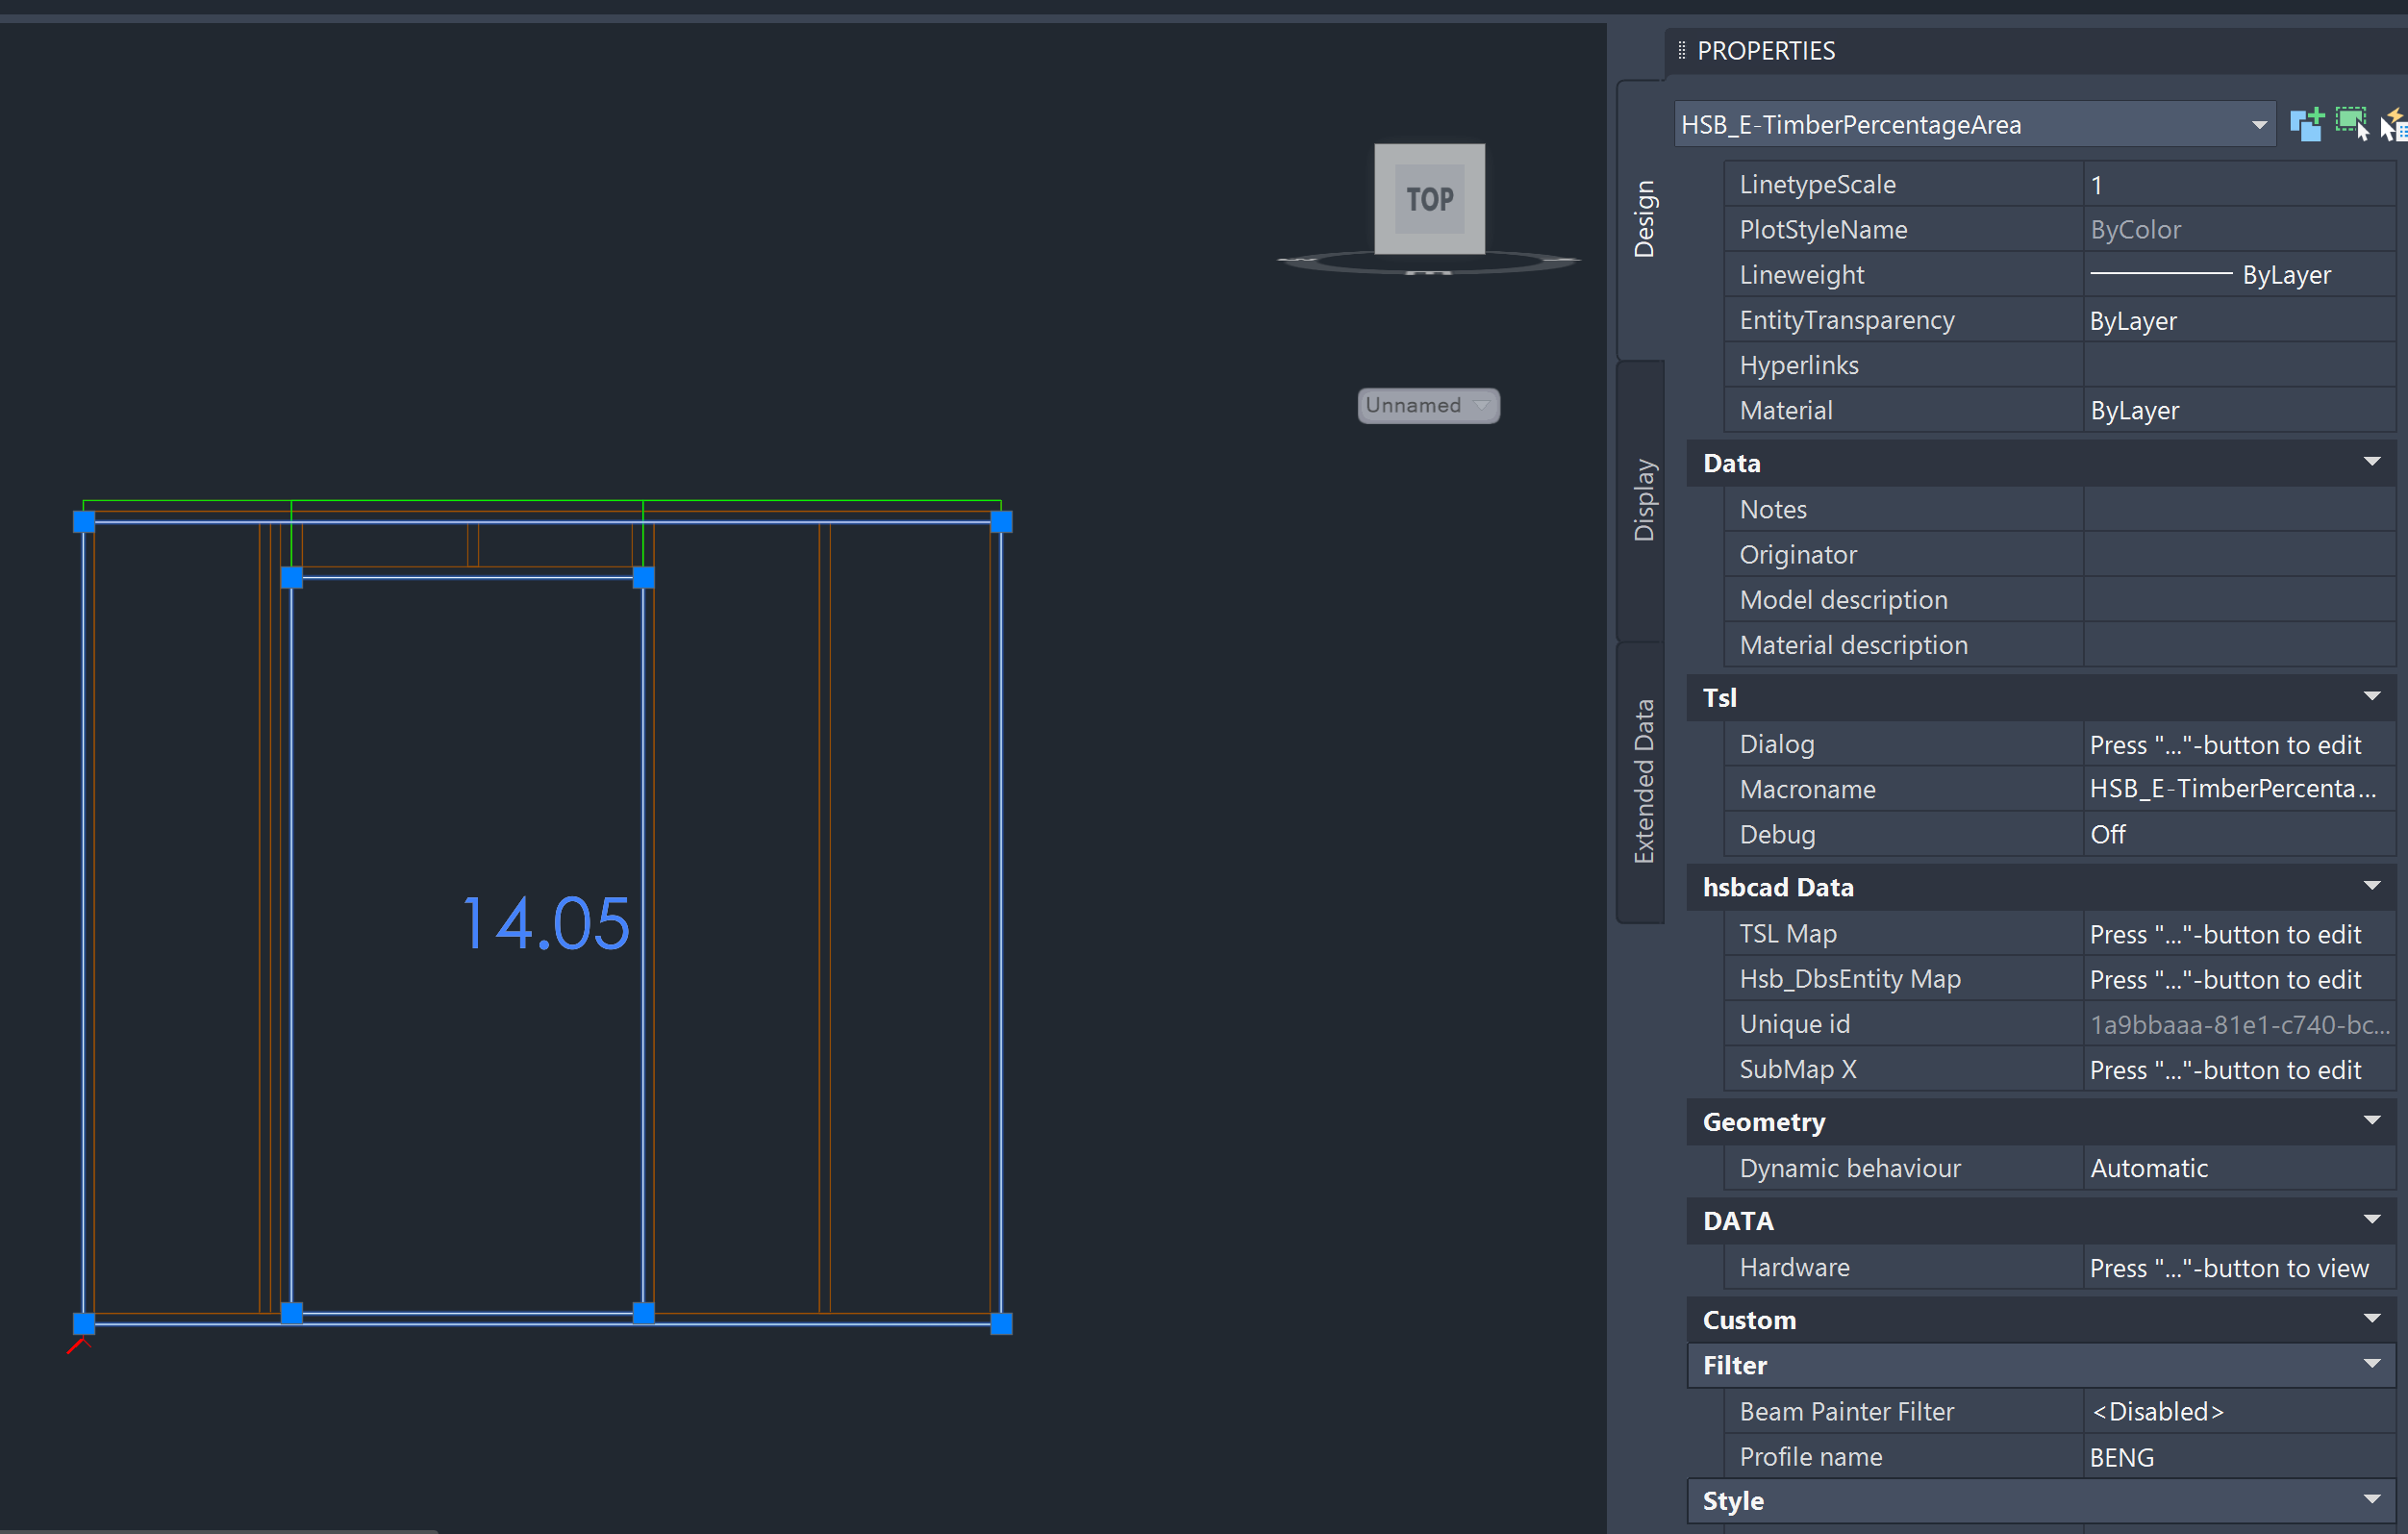Viewport: 2408px width, 1534px height.
Task: Click the Select Objects icon
Action: tap(2351, 124)
